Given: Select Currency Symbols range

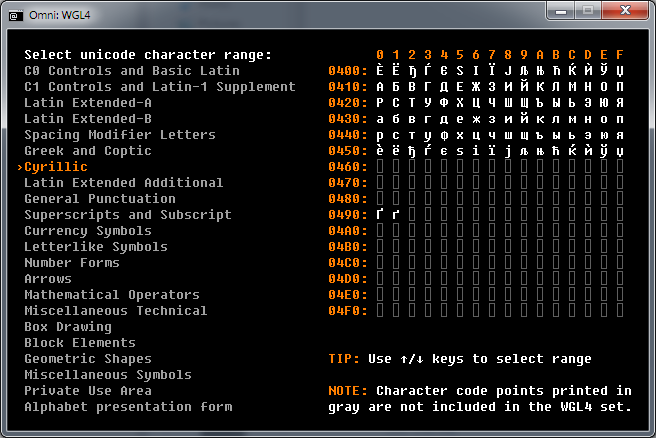Looking at the screenshot, I should (88, 231).
